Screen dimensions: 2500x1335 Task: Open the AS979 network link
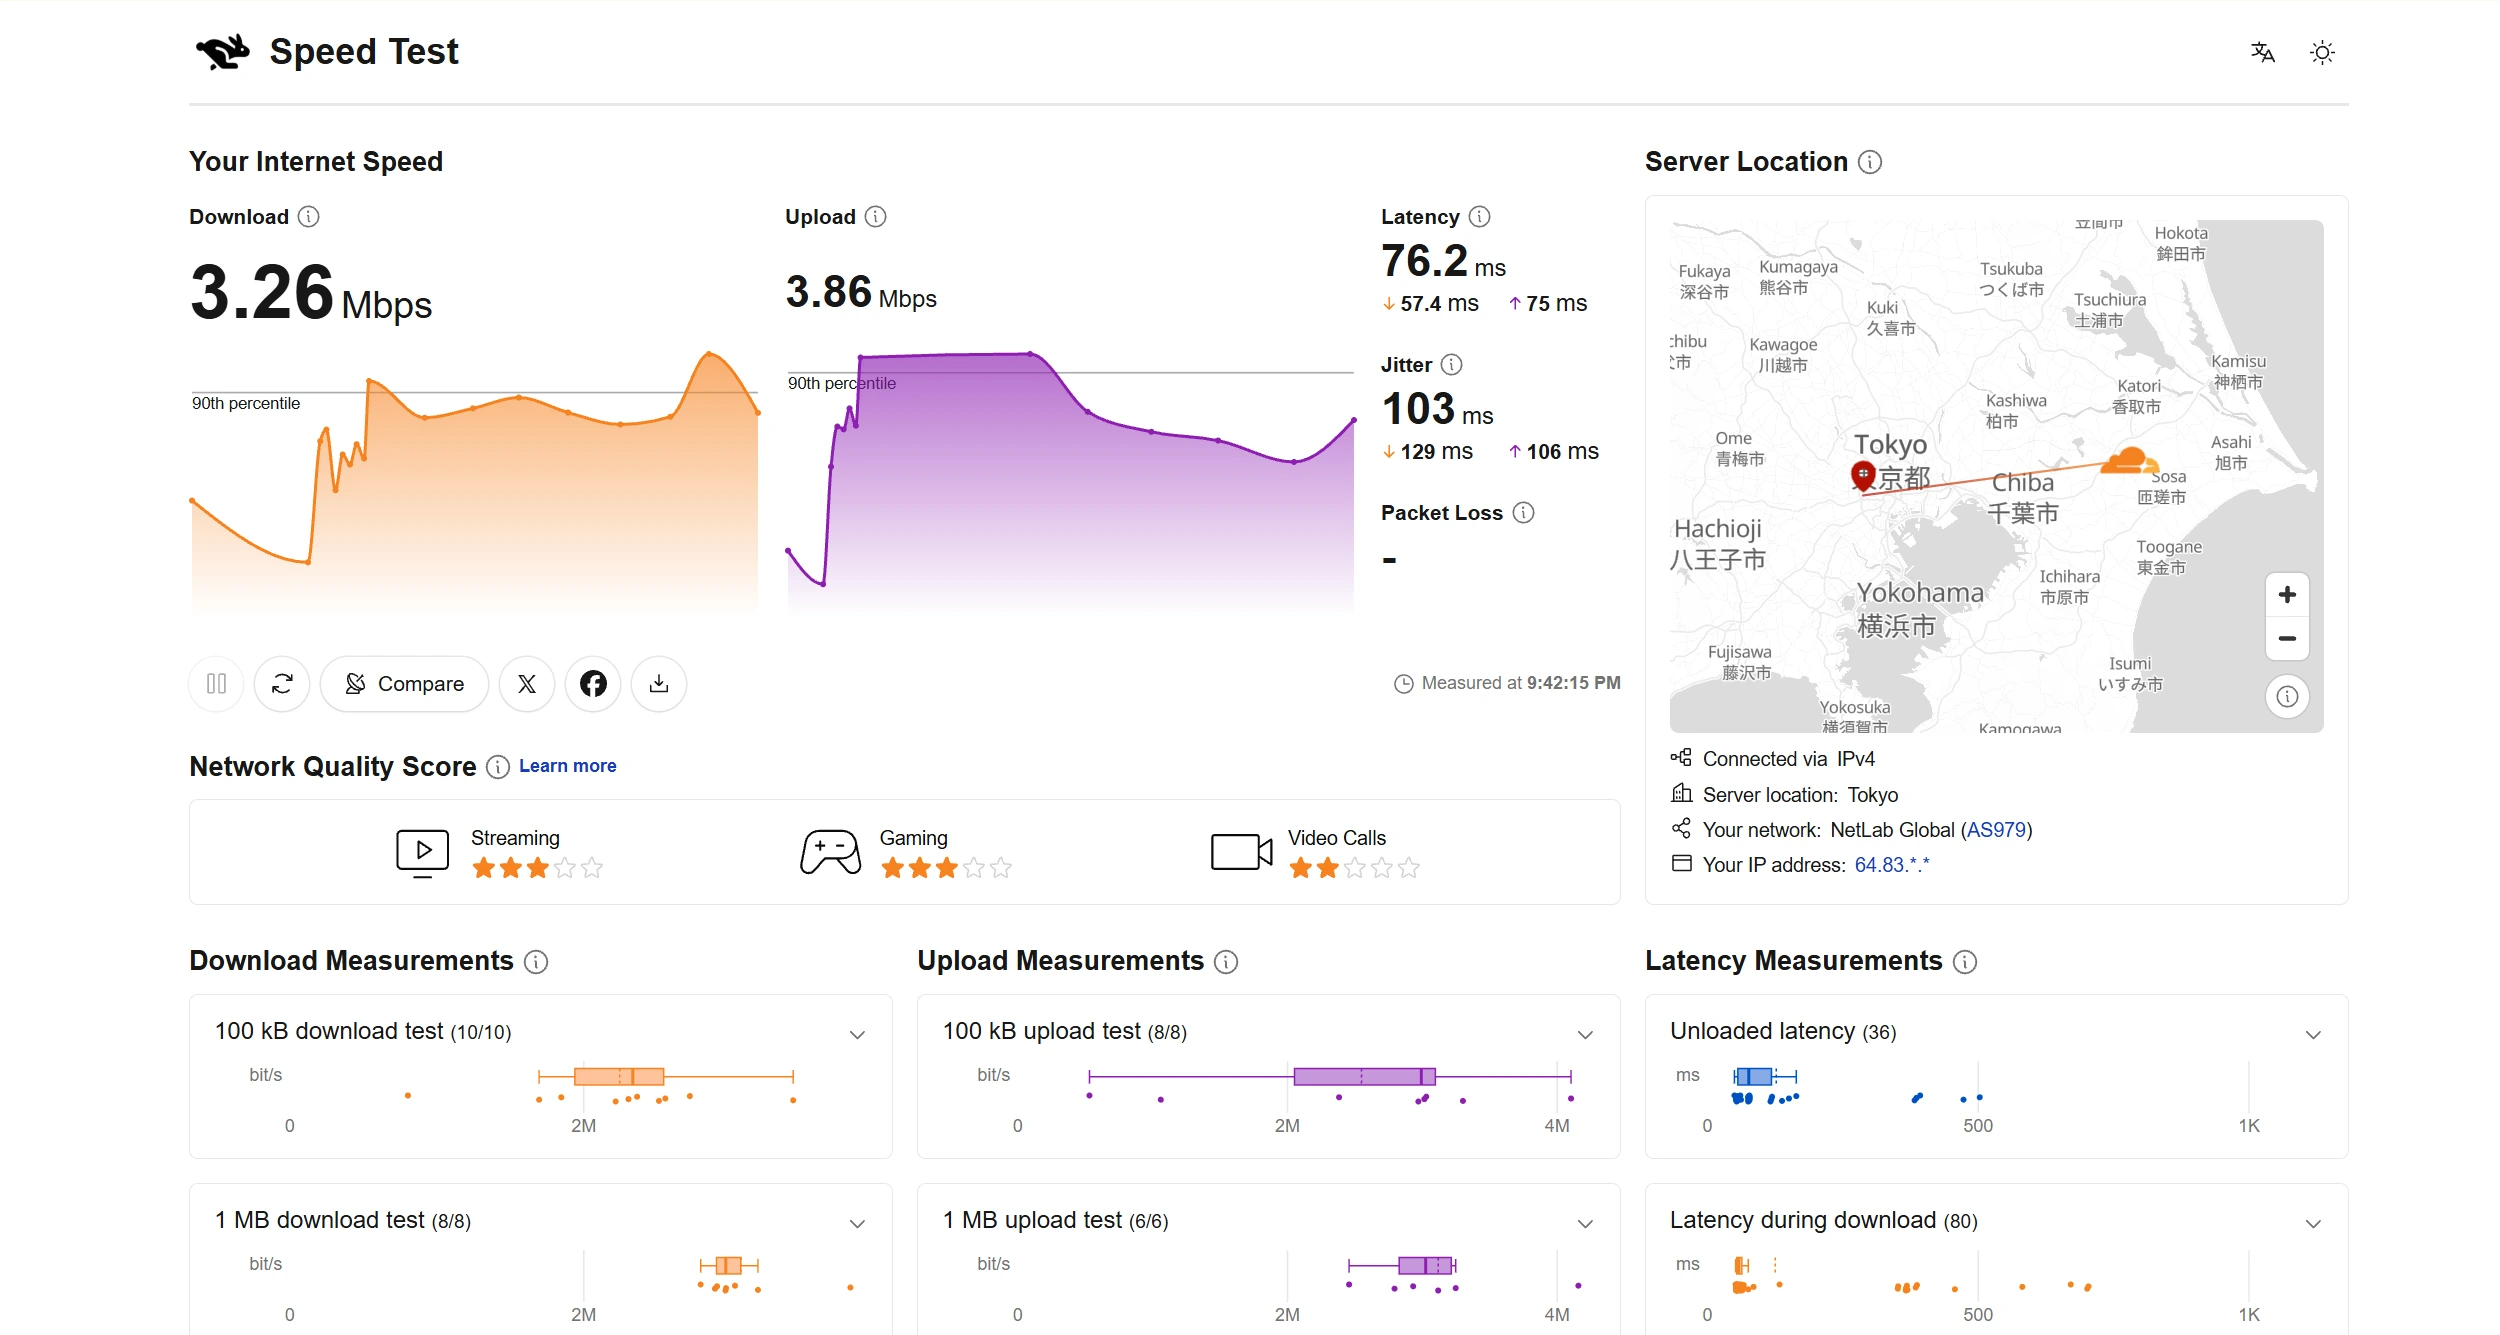[1996, 830]
